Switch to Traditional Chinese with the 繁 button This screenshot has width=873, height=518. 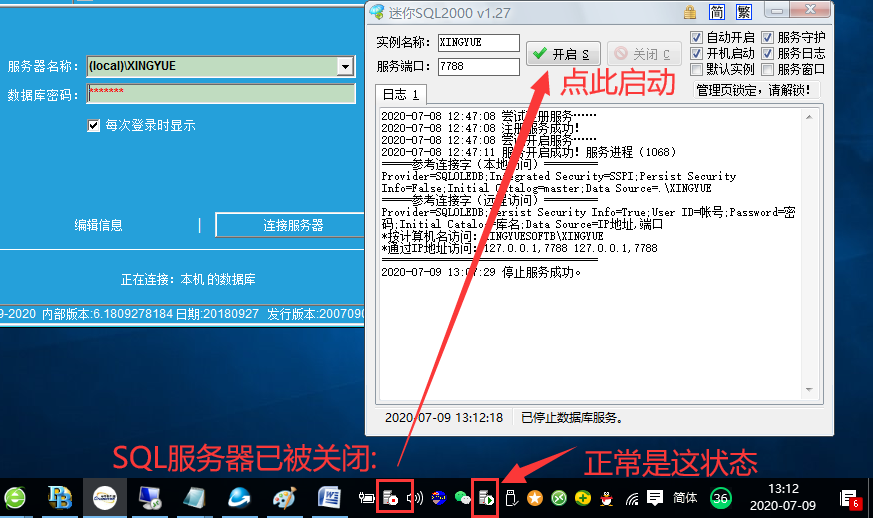click(744, 12)
